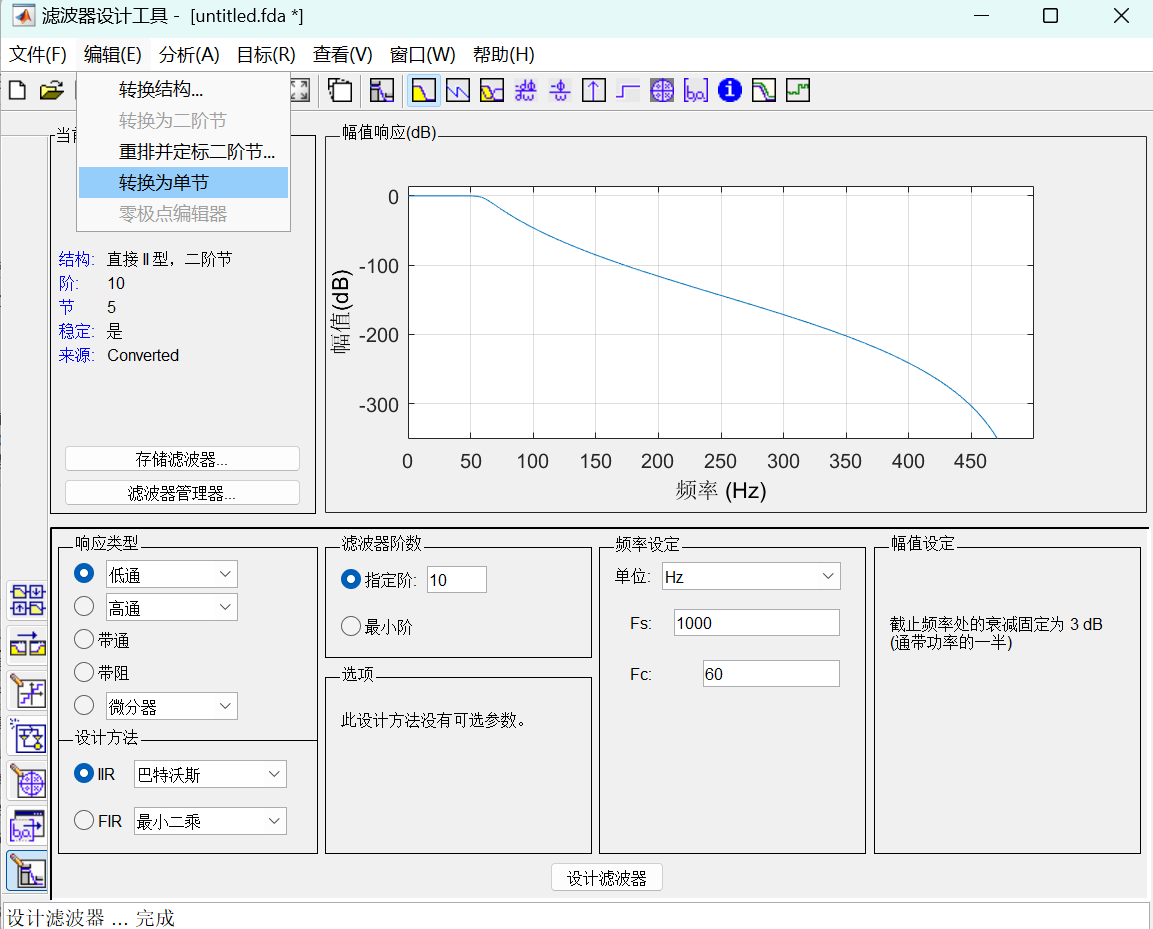
Task: Choose the IIR design method radio button
Action: click(x=84, y=773)
